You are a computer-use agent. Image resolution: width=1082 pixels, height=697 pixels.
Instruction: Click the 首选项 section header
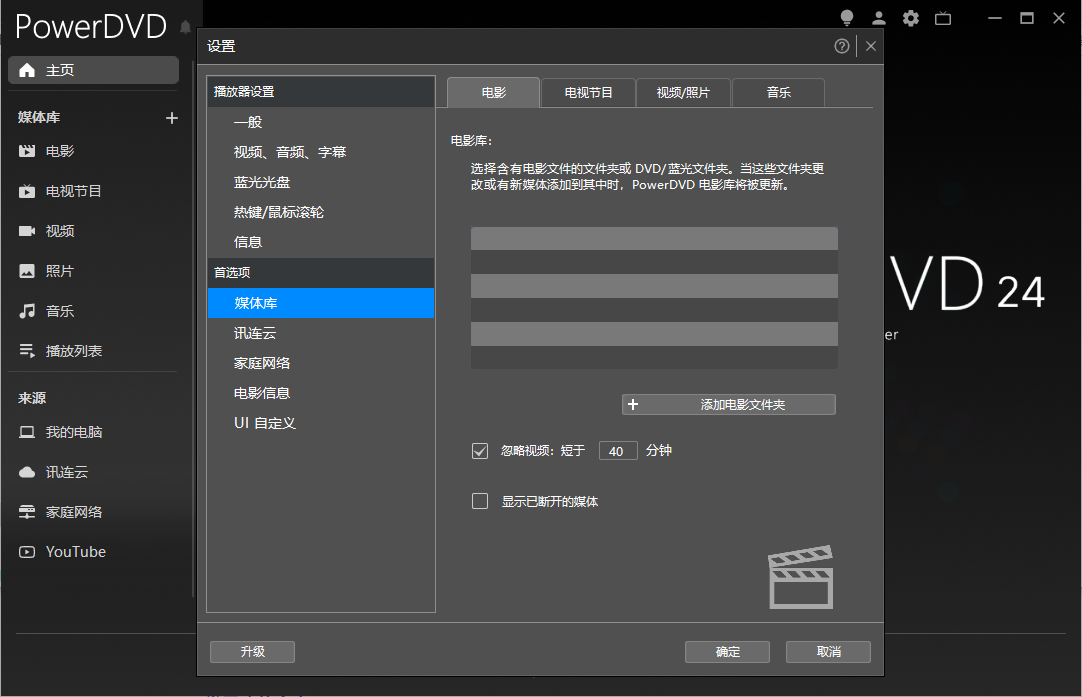pos(321,273)
